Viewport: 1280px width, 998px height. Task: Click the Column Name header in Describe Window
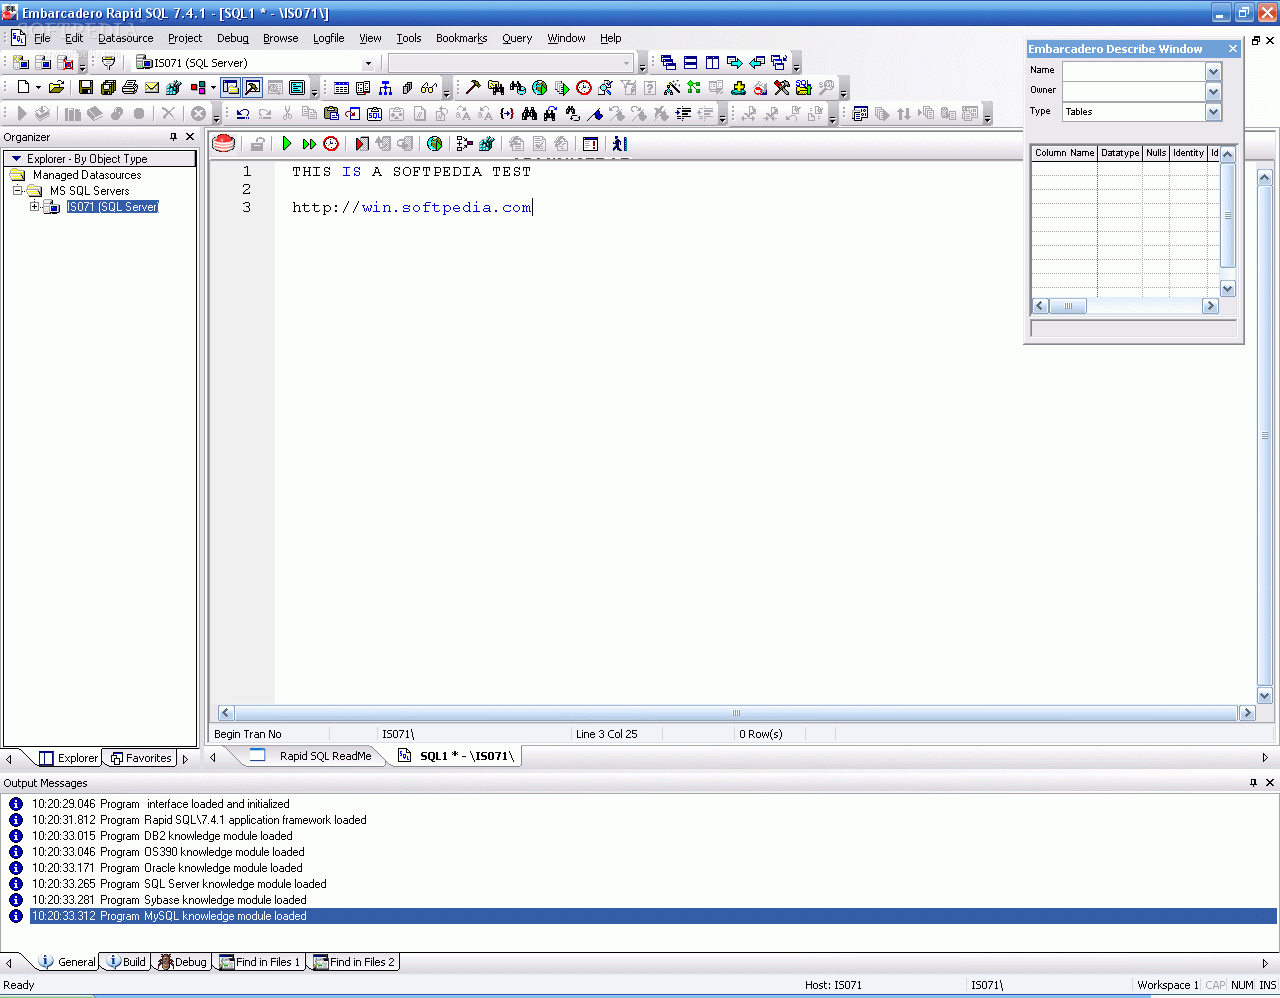[1064, 153]
